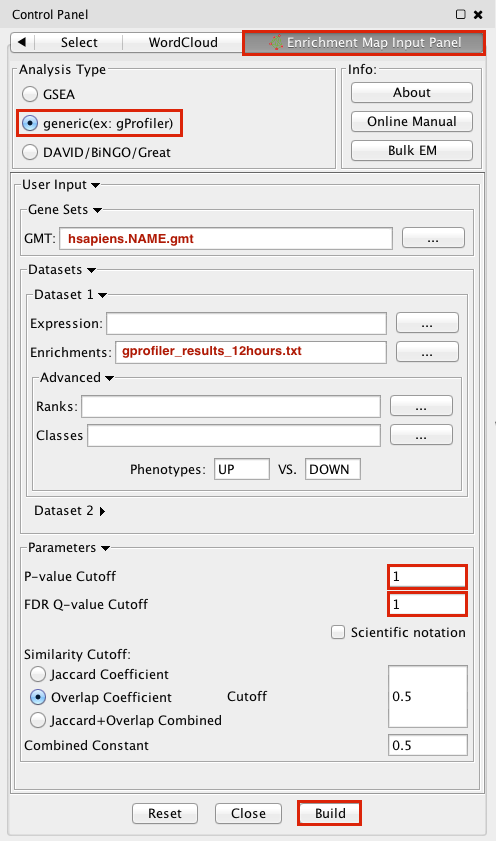Collapse the Gene Sets section
This screenshot has width=496, height=841.
(97, 210)
